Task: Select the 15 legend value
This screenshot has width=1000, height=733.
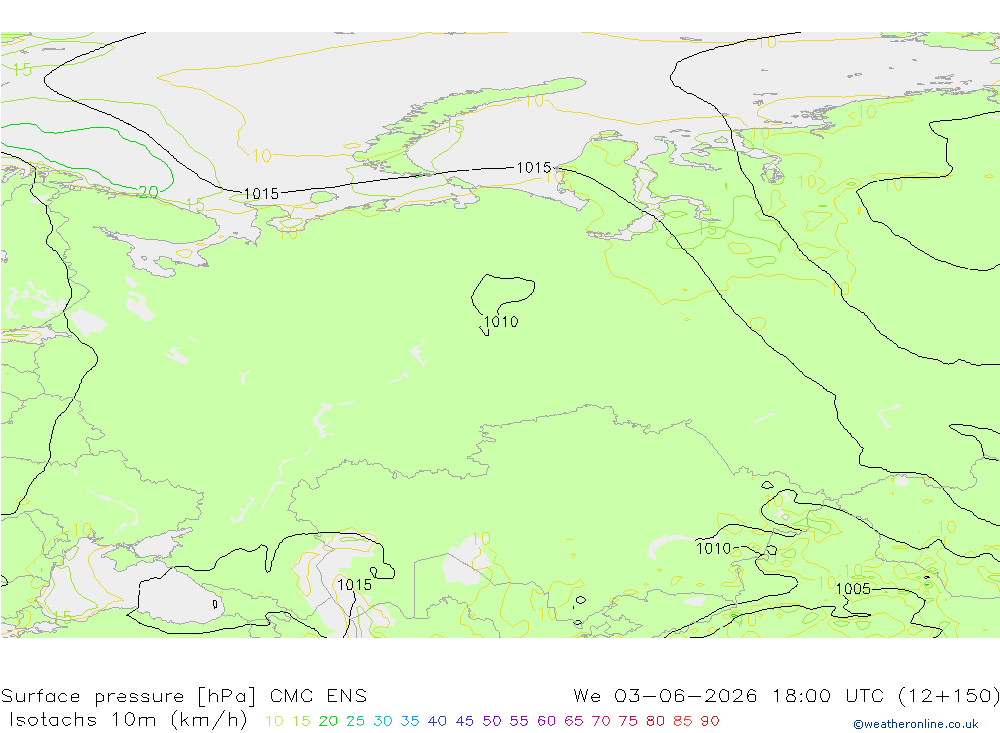Action: click(x=301, y=721)
